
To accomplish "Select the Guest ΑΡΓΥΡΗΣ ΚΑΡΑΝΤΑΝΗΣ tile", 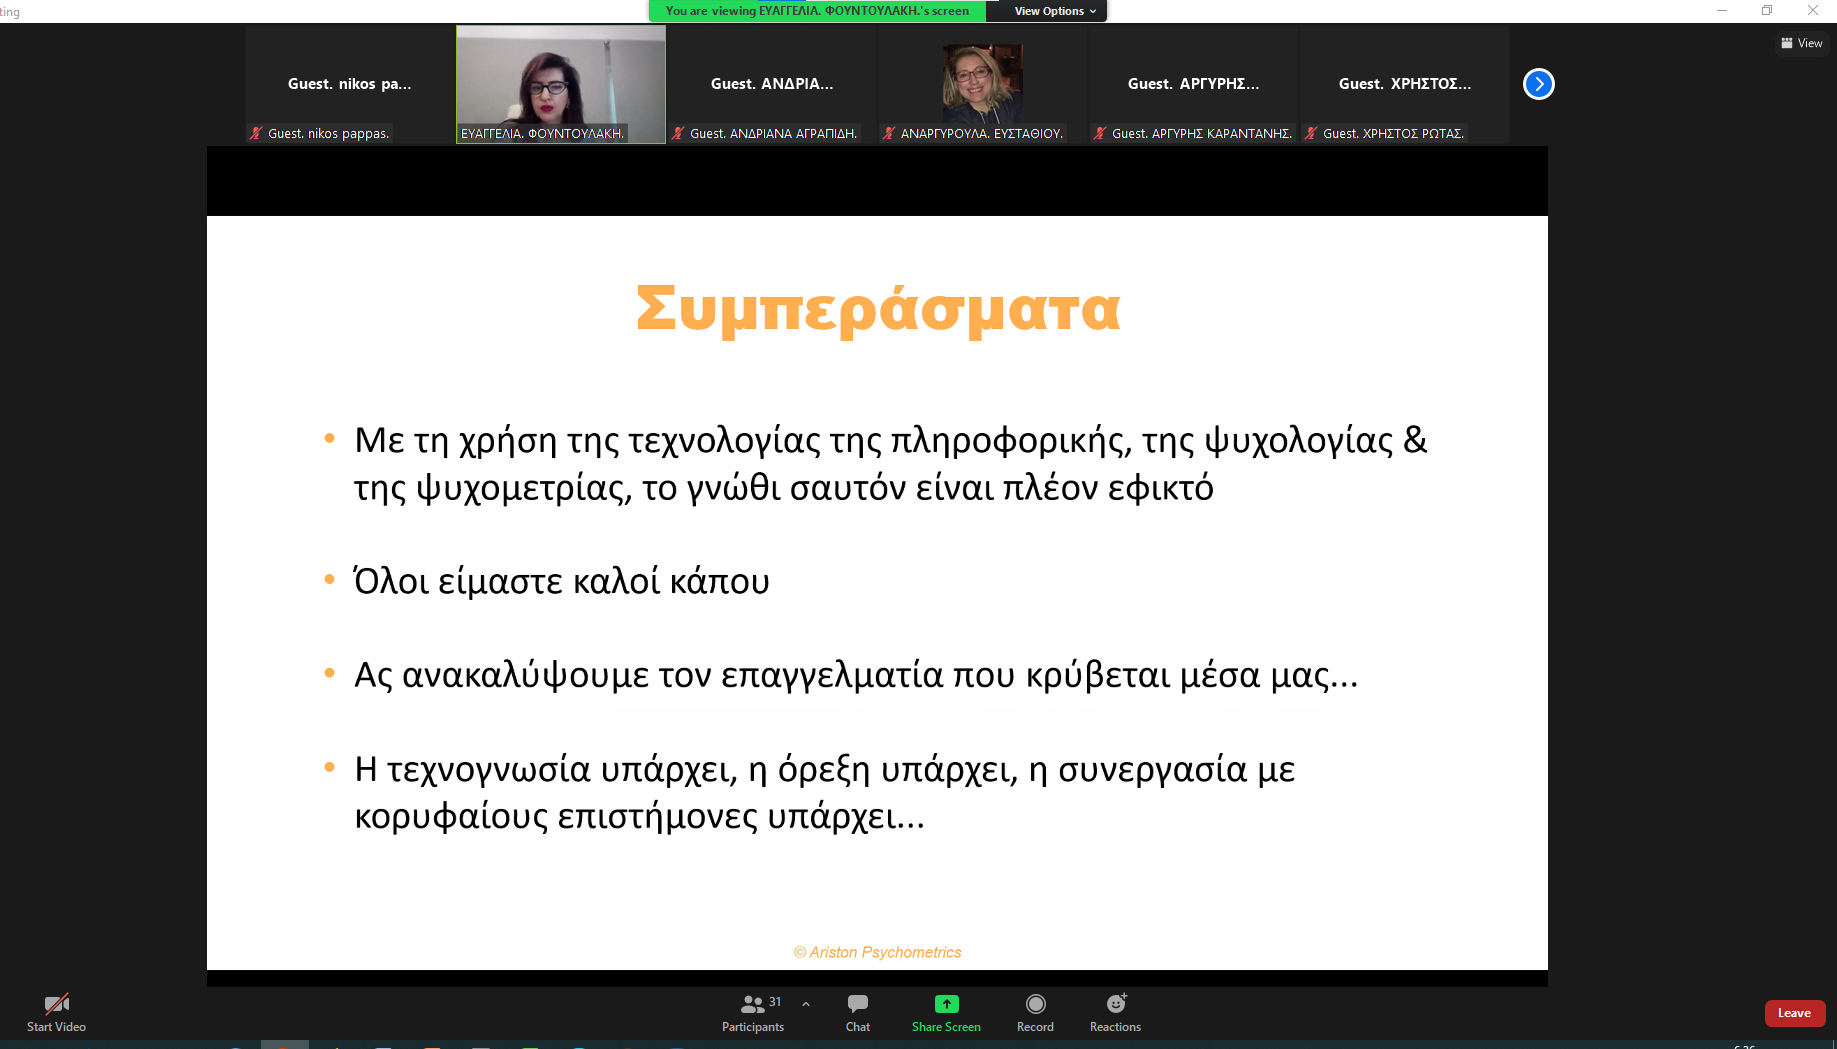I will [1194, 84].
